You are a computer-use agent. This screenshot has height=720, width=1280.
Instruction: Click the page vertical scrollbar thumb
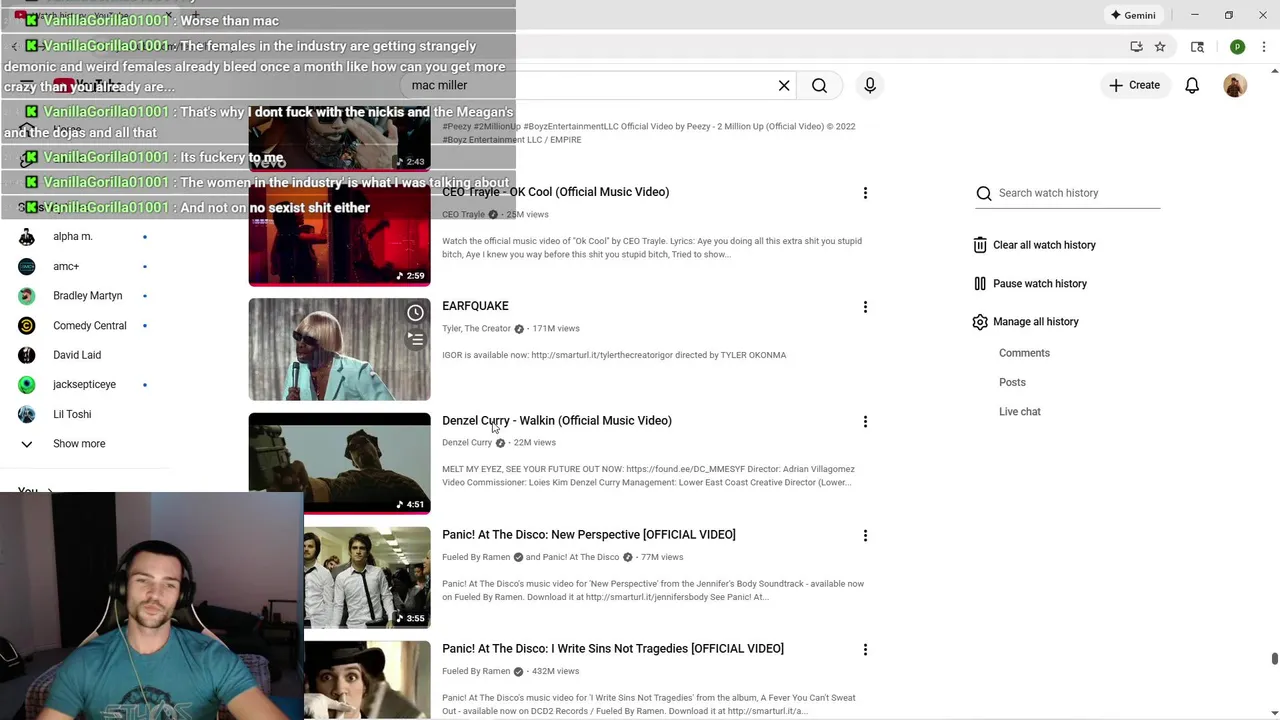coord(1274,658)
